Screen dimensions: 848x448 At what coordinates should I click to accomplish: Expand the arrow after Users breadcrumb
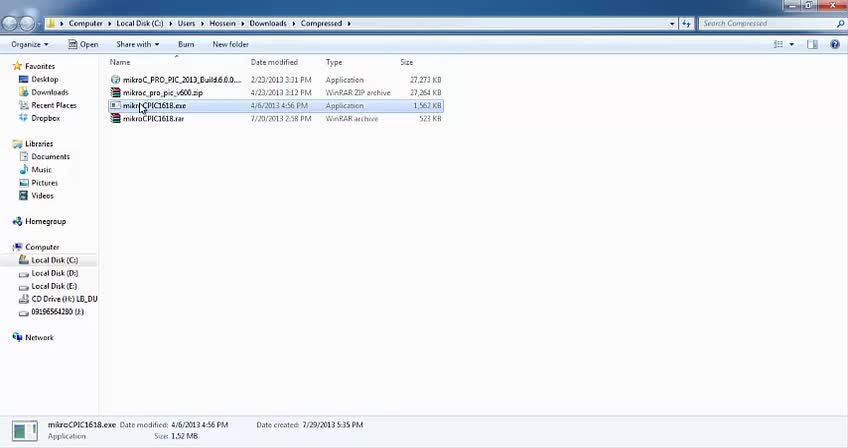pyautogui.click(x=202, y=23)
